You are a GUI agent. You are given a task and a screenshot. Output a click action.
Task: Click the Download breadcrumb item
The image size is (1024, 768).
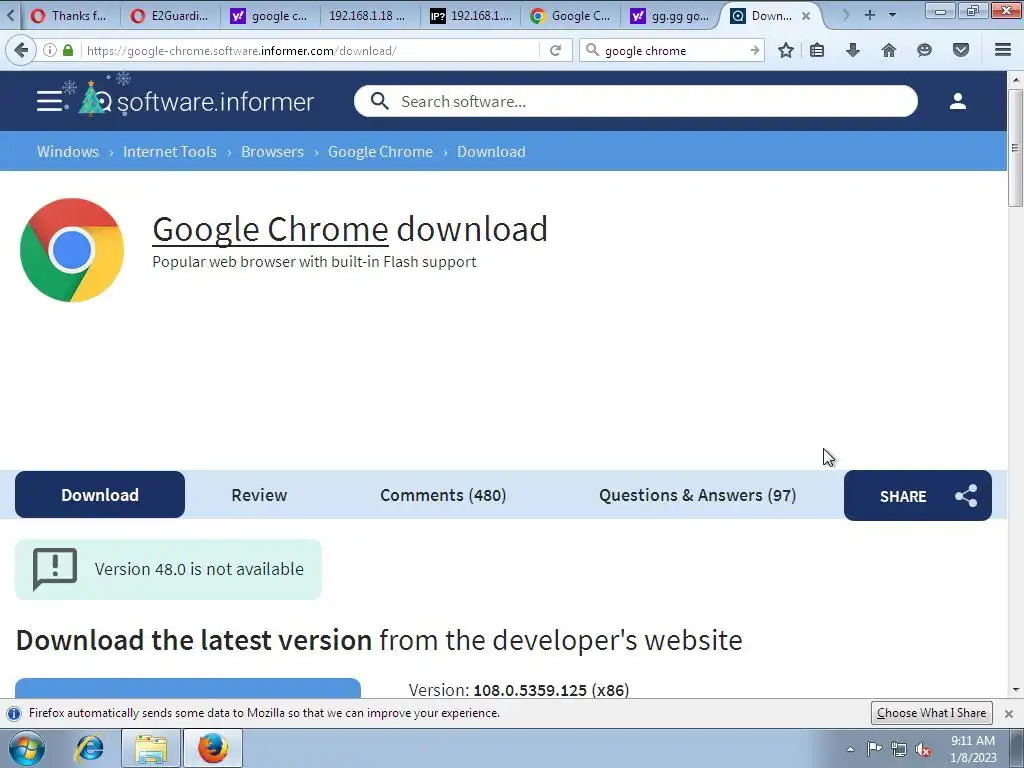(x=491, y=152)
